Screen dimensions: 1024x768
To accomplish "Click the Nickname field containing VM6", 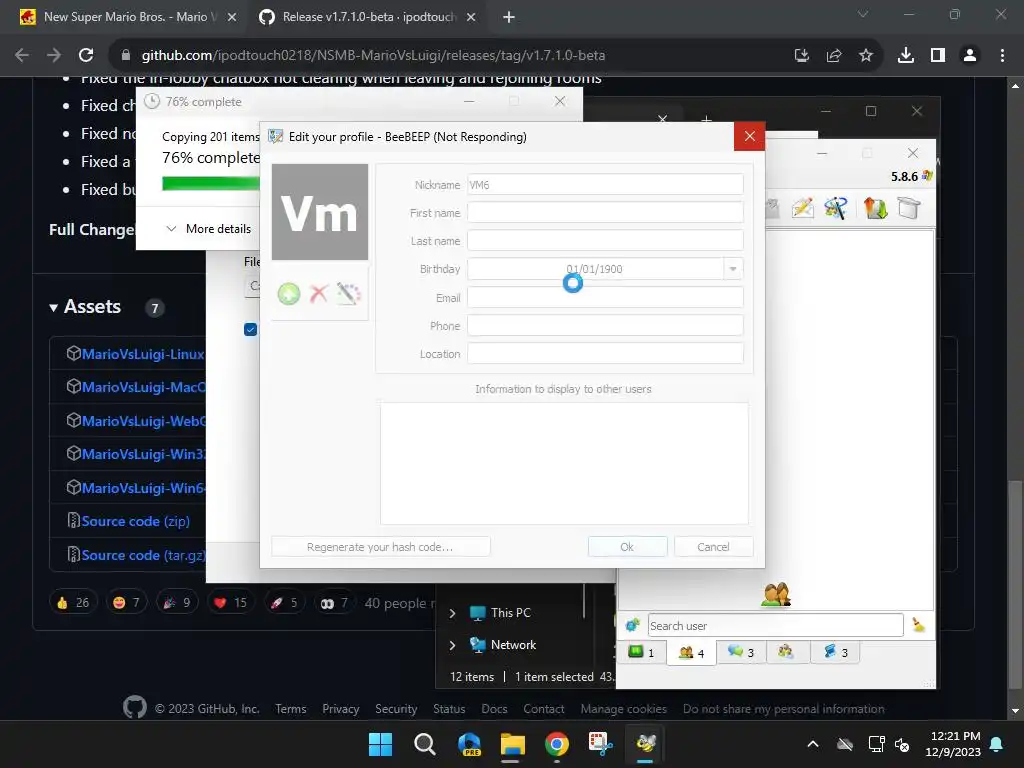I will click(605, 185).
